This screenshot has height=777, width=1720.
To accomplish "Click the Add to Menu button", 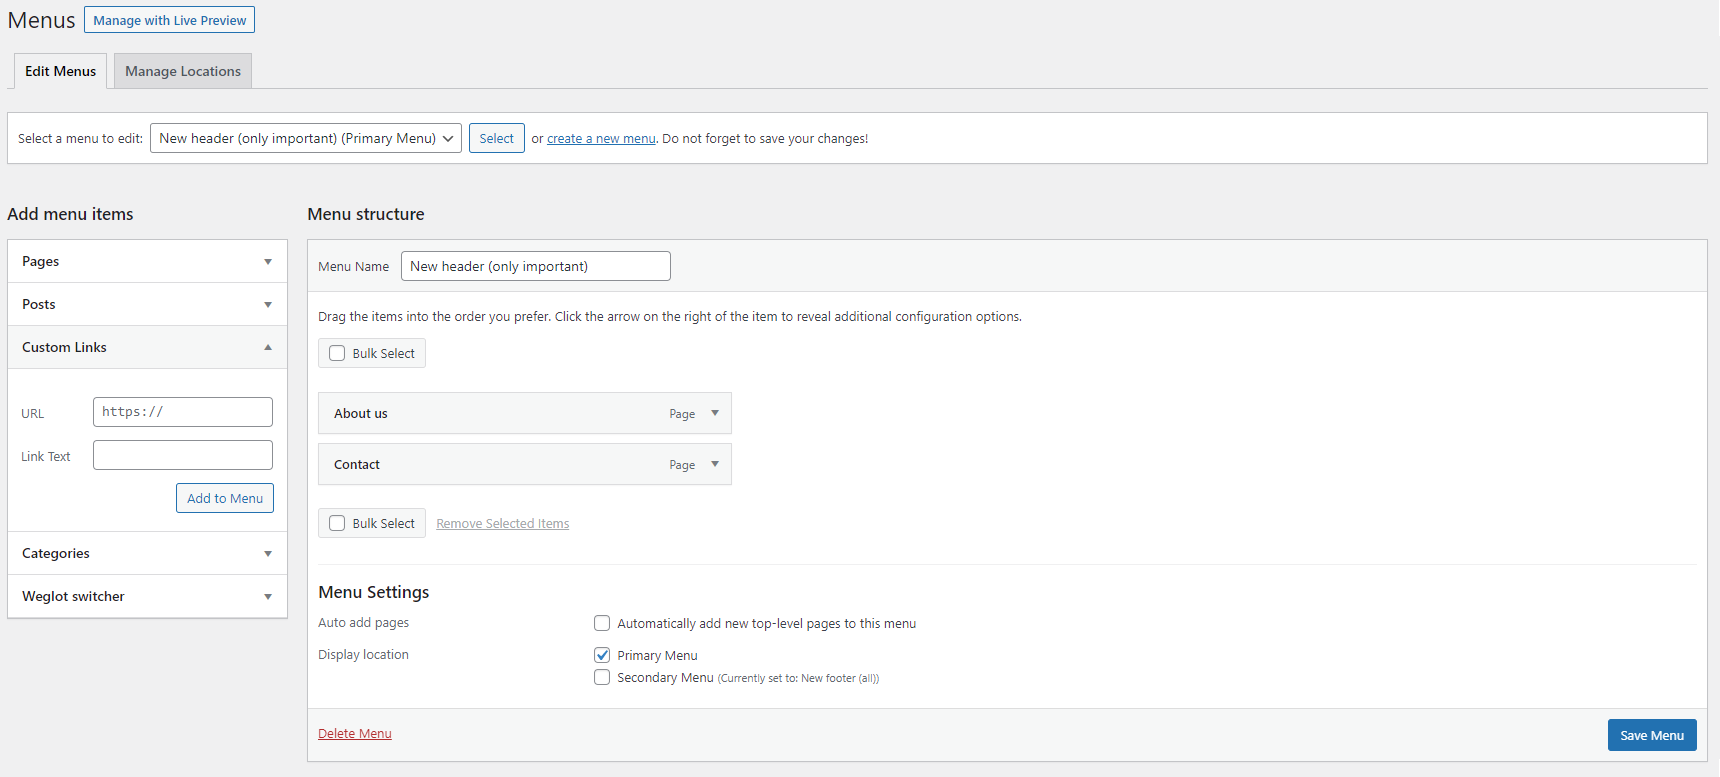I will click(225, 498).
